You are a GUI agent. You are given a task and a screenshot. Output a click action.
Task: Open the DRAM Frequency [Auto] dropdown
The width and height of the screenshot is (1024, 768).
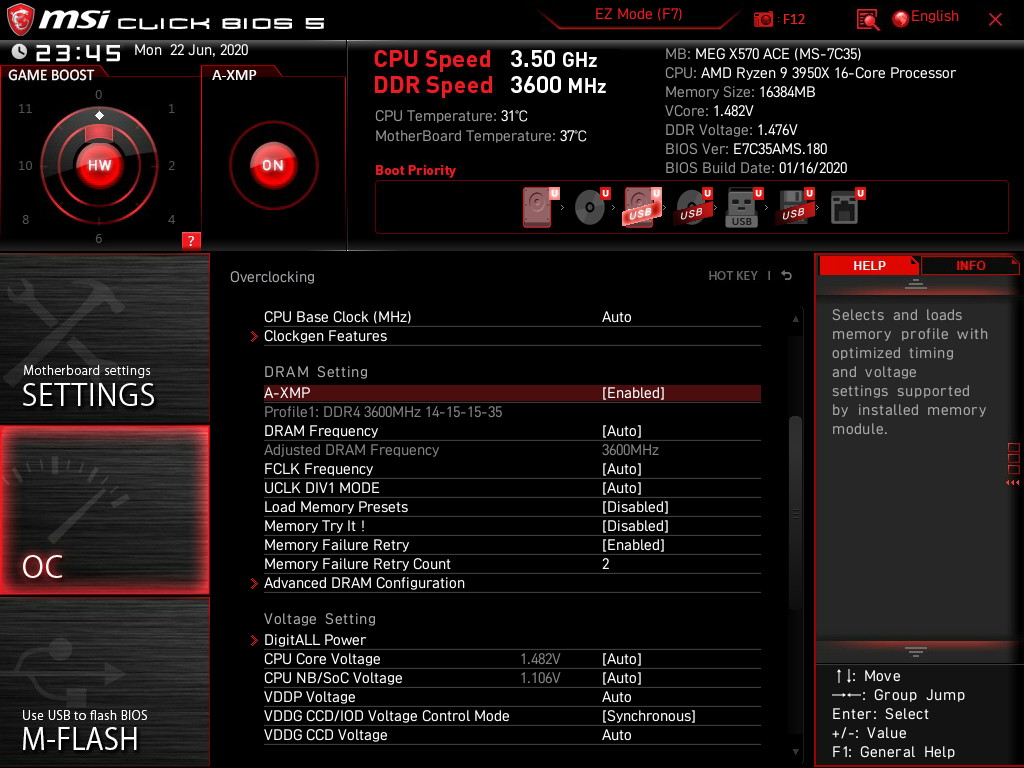[512, 431]
